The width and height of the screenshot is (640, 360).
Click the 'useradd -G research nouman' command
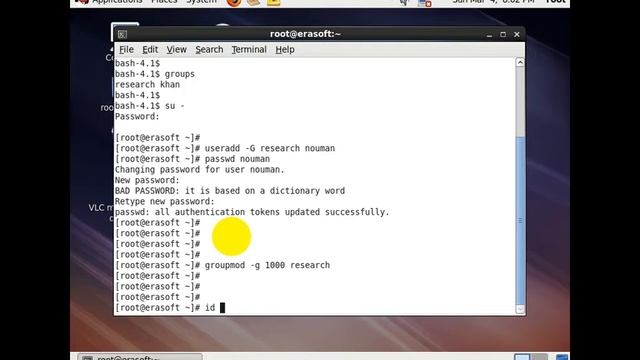click(270, 148)
